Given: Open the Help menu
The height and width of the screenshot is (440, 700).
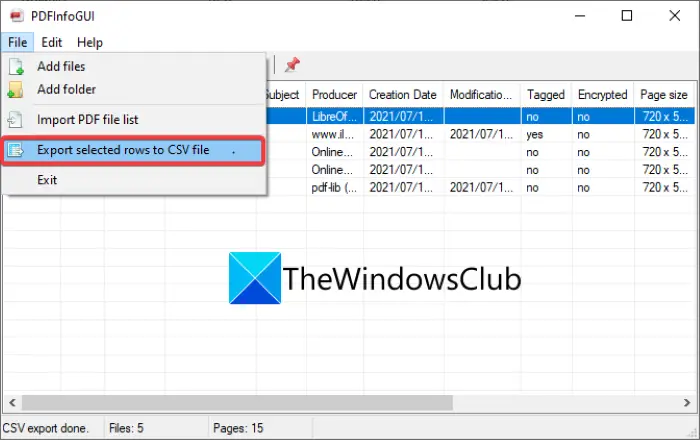Looking at the screenshot, I should 90,42.
